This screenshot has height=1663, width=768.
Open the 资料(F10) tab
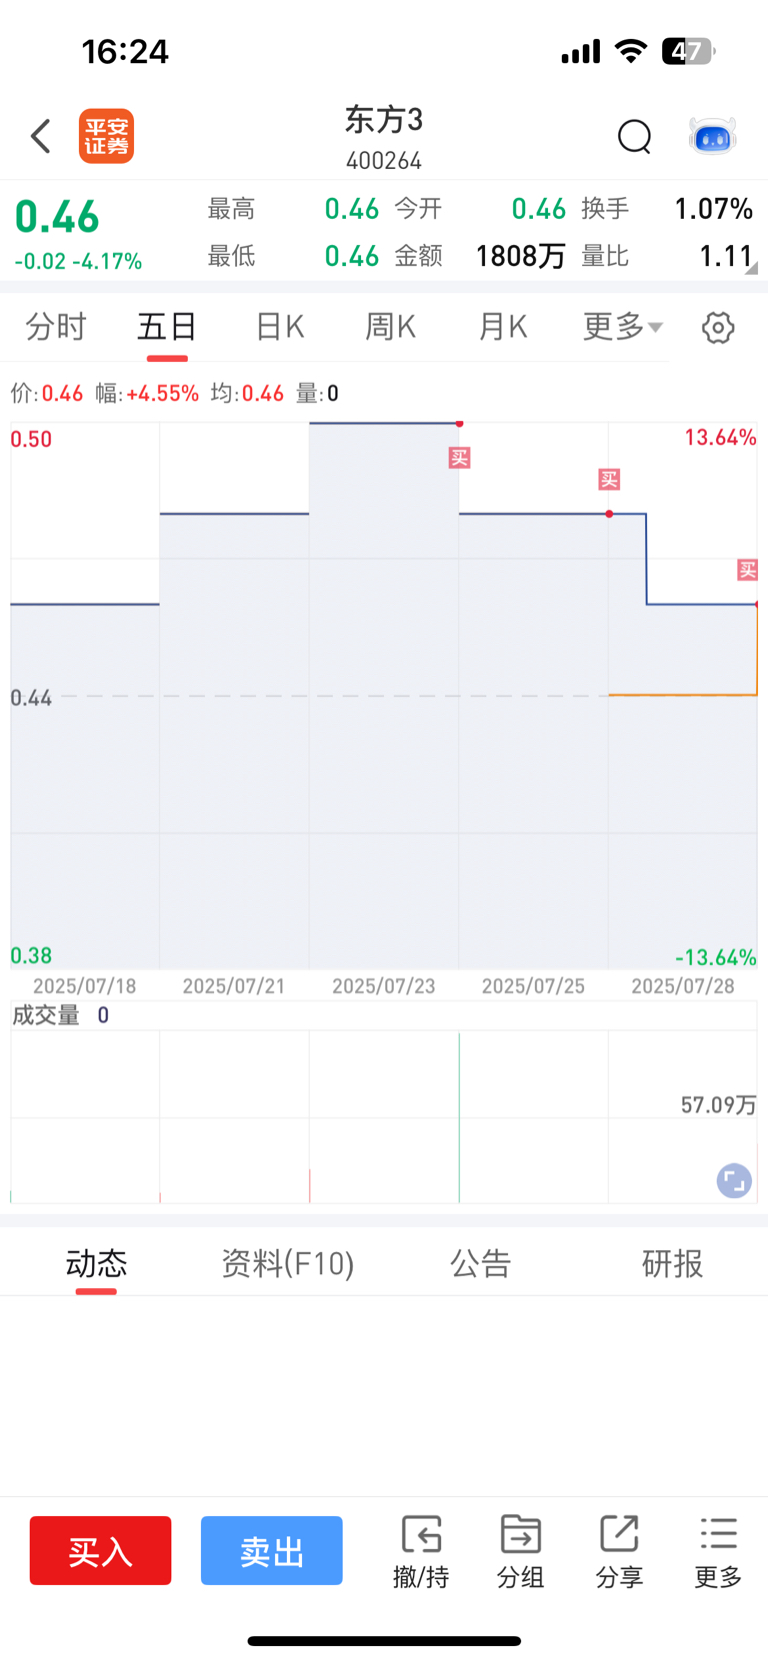point(288,1264)
